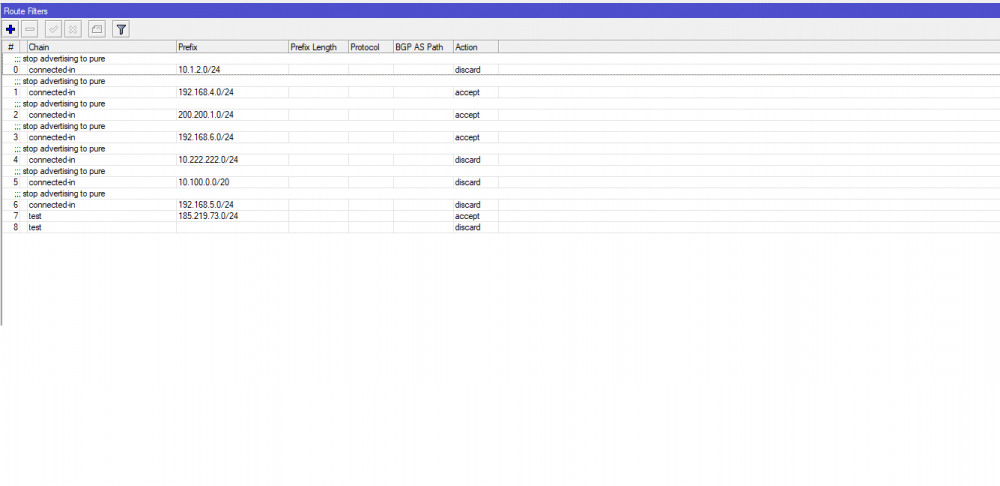Sort by the Prefix column header

(x=230, y=47)
